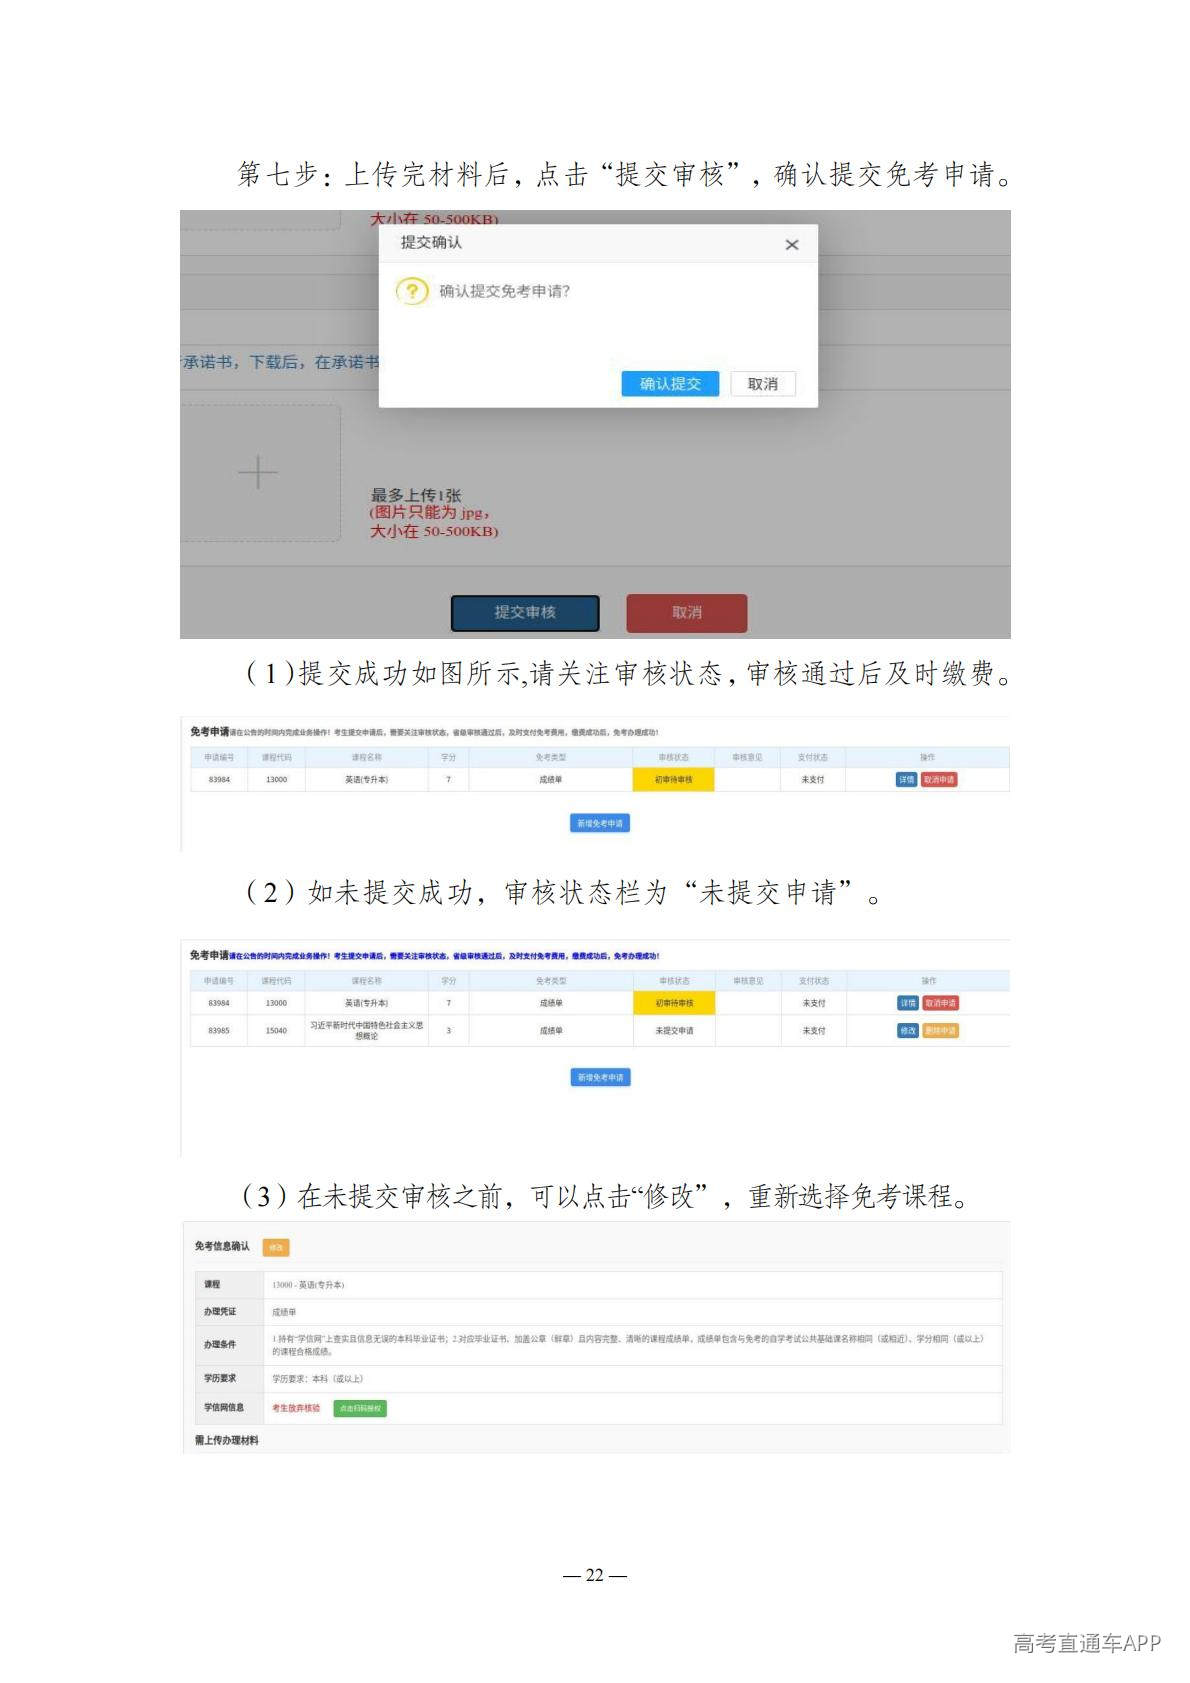This screenshot has width=1190, height=1683.
Task: Select the 习近平新时代中国特色社会主义思想概论 course row
Action: coord(366,1030)
